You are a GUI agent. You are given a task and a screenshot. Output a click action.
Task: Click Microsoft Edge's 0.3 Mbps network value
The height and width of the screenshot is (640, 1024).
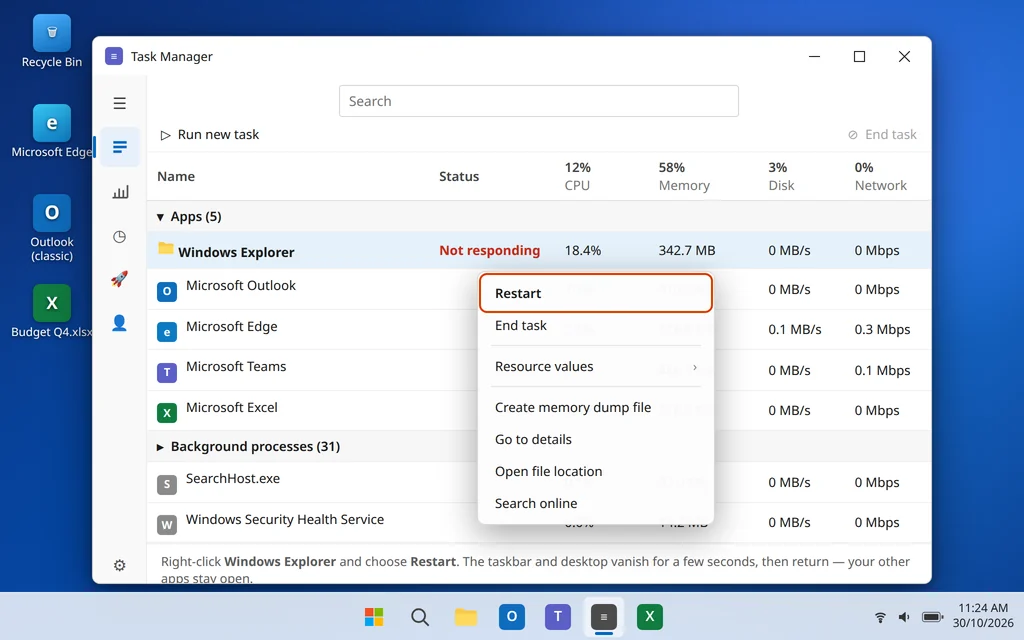882,330
